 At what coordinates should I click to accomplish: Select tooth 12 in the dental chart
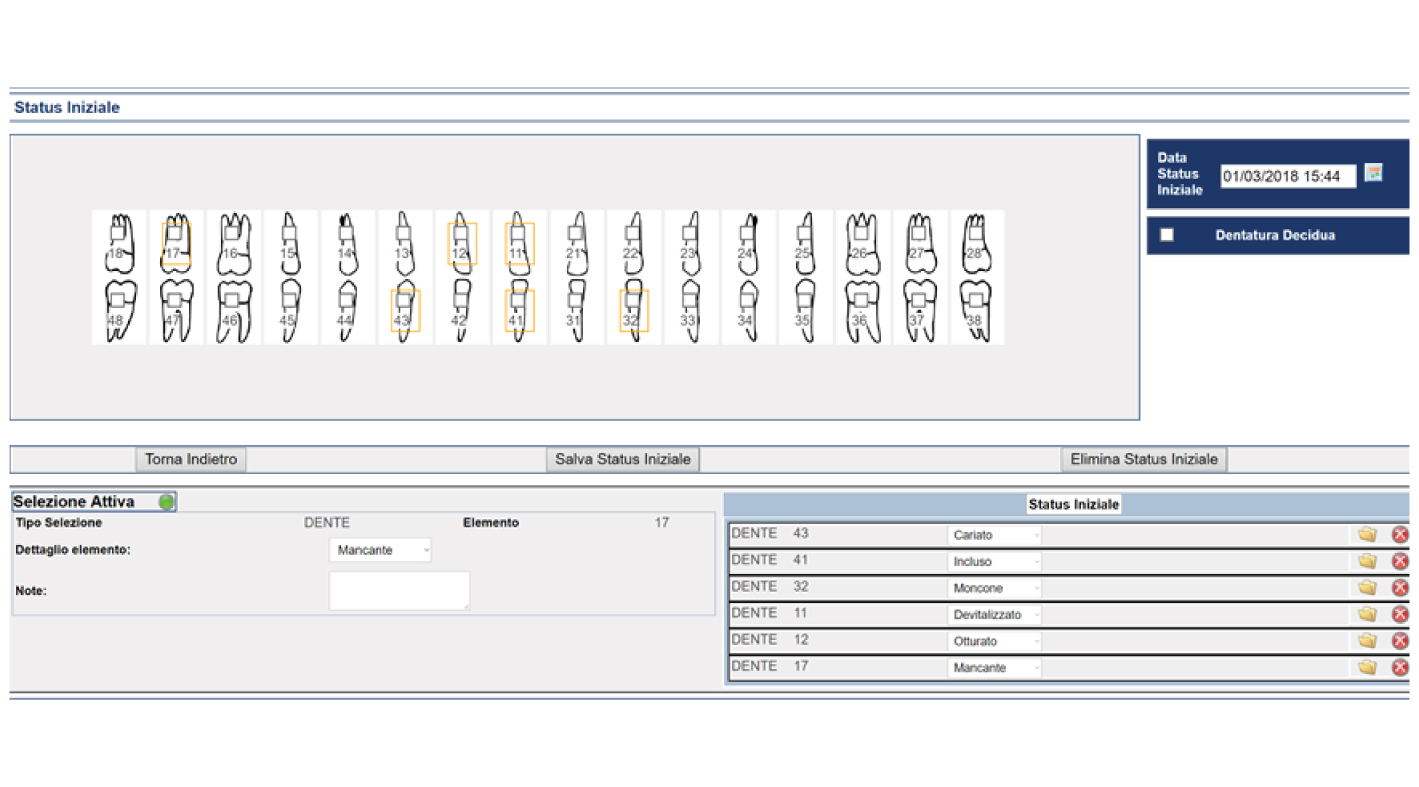pos(461,243)
